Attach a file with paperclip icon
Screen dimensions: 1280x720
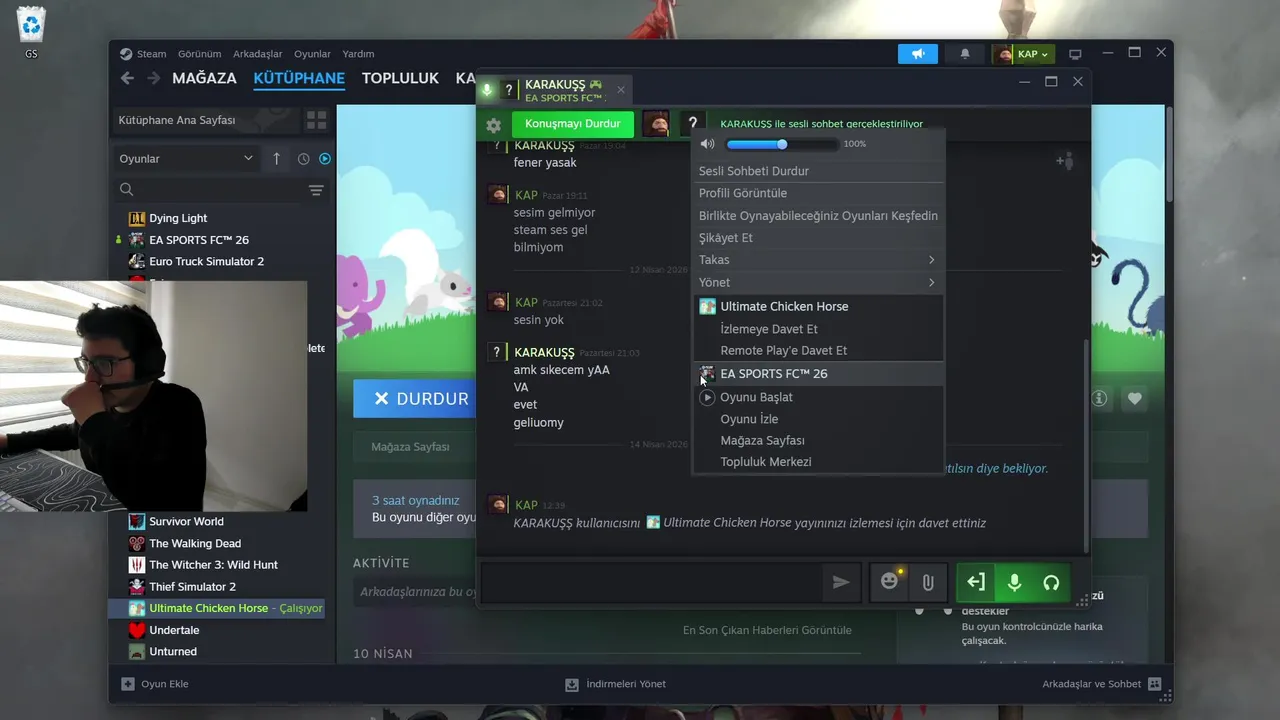(x=928, y=582)
